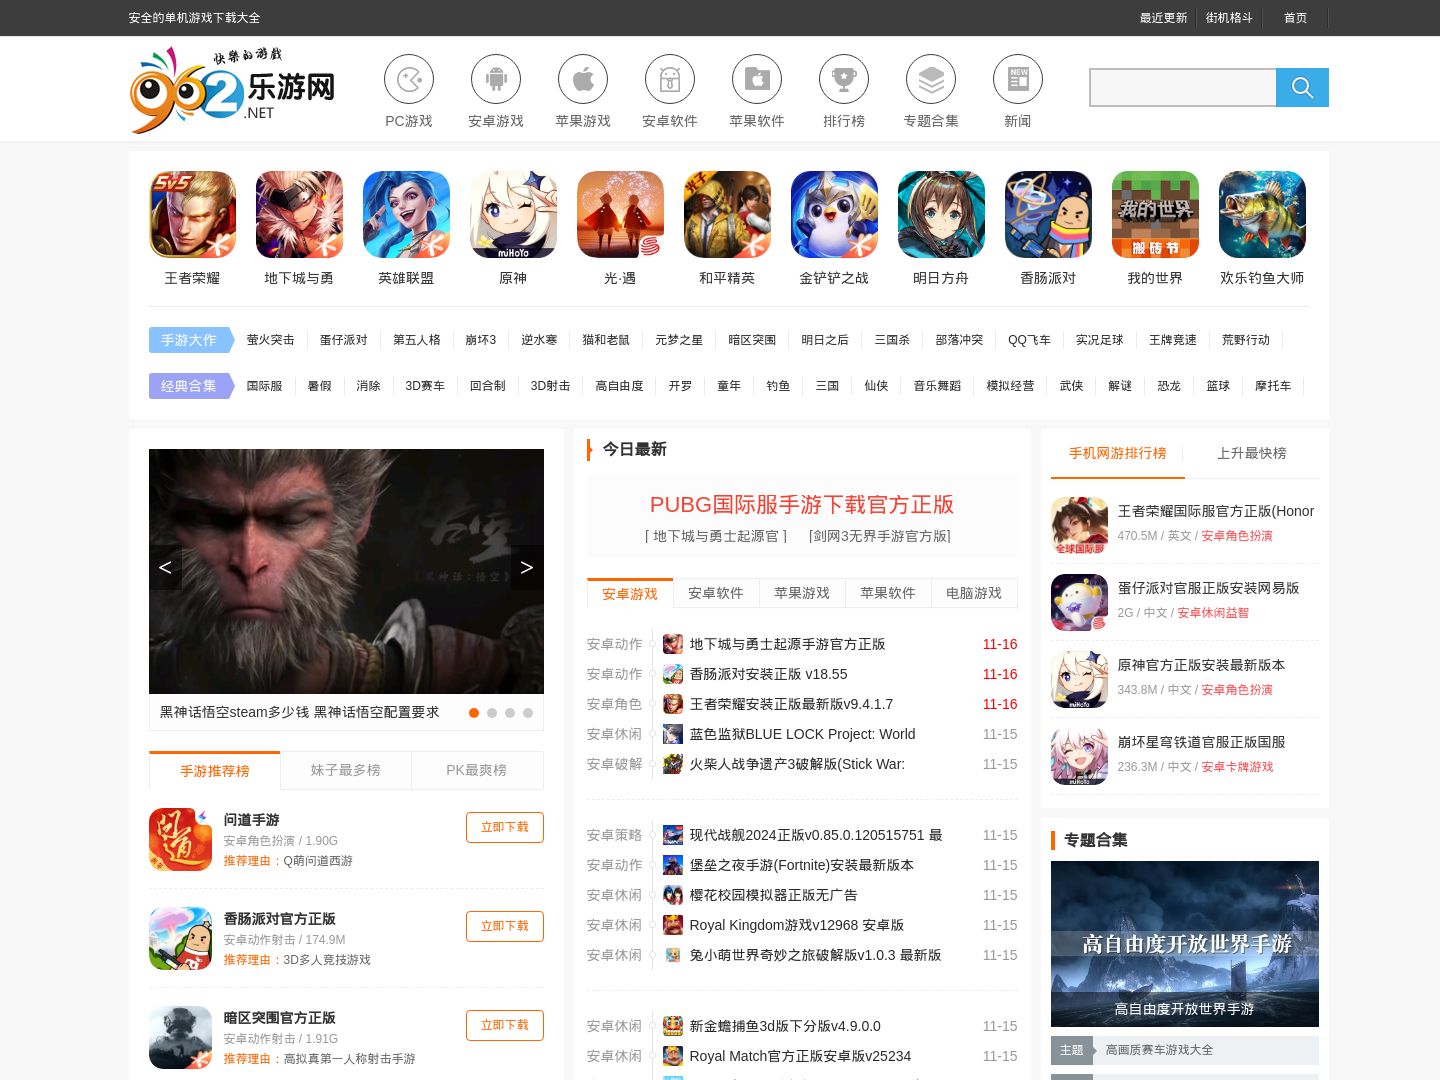Open the 高画质赛车游戏大全 topic link
Screen dimensions: 1440x1080
(x=1159, y=1050)
